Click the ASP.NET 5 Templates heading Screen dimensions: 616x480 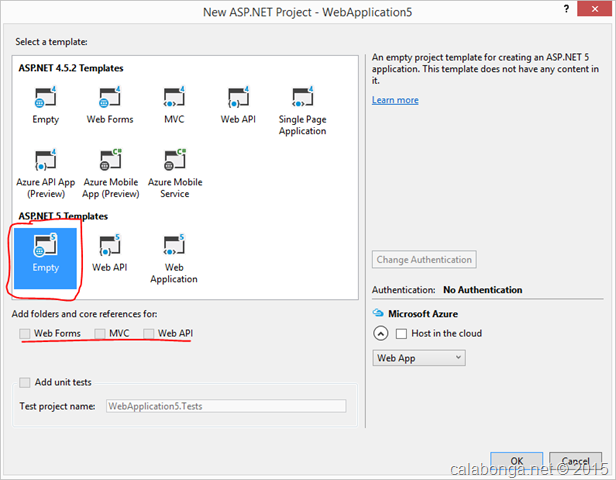point(63,216)
